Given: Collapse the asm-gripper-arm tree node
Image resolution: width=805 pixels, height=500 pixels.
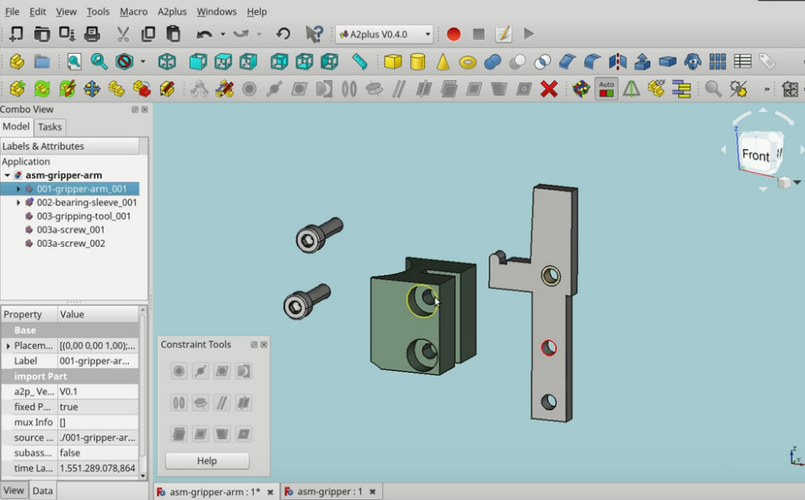Looking at the screenshot, I should tap(7, 175).
